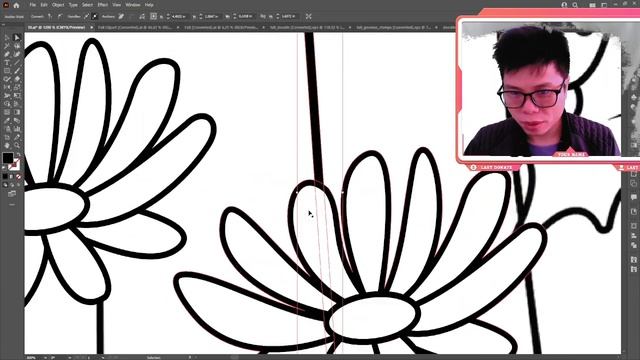Click the height field in control bar
This screenshot has height=360, width=640.
click(x=289, y=16)
